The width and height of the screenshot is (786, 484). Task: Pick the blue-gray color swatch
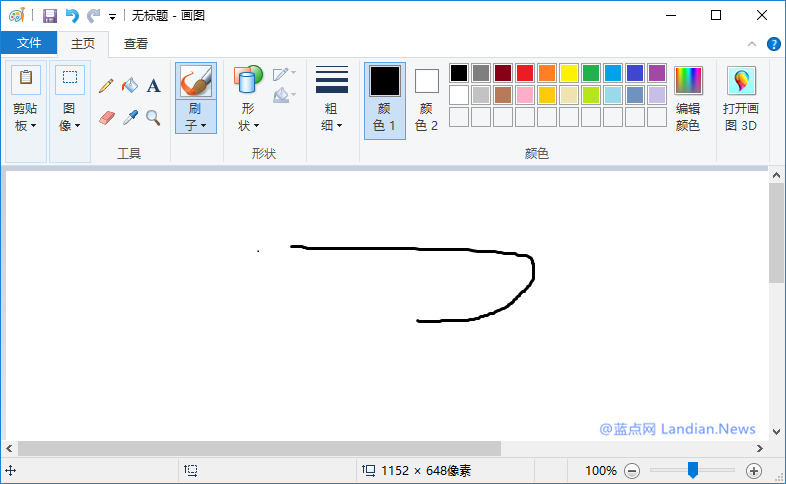point(635,95)
